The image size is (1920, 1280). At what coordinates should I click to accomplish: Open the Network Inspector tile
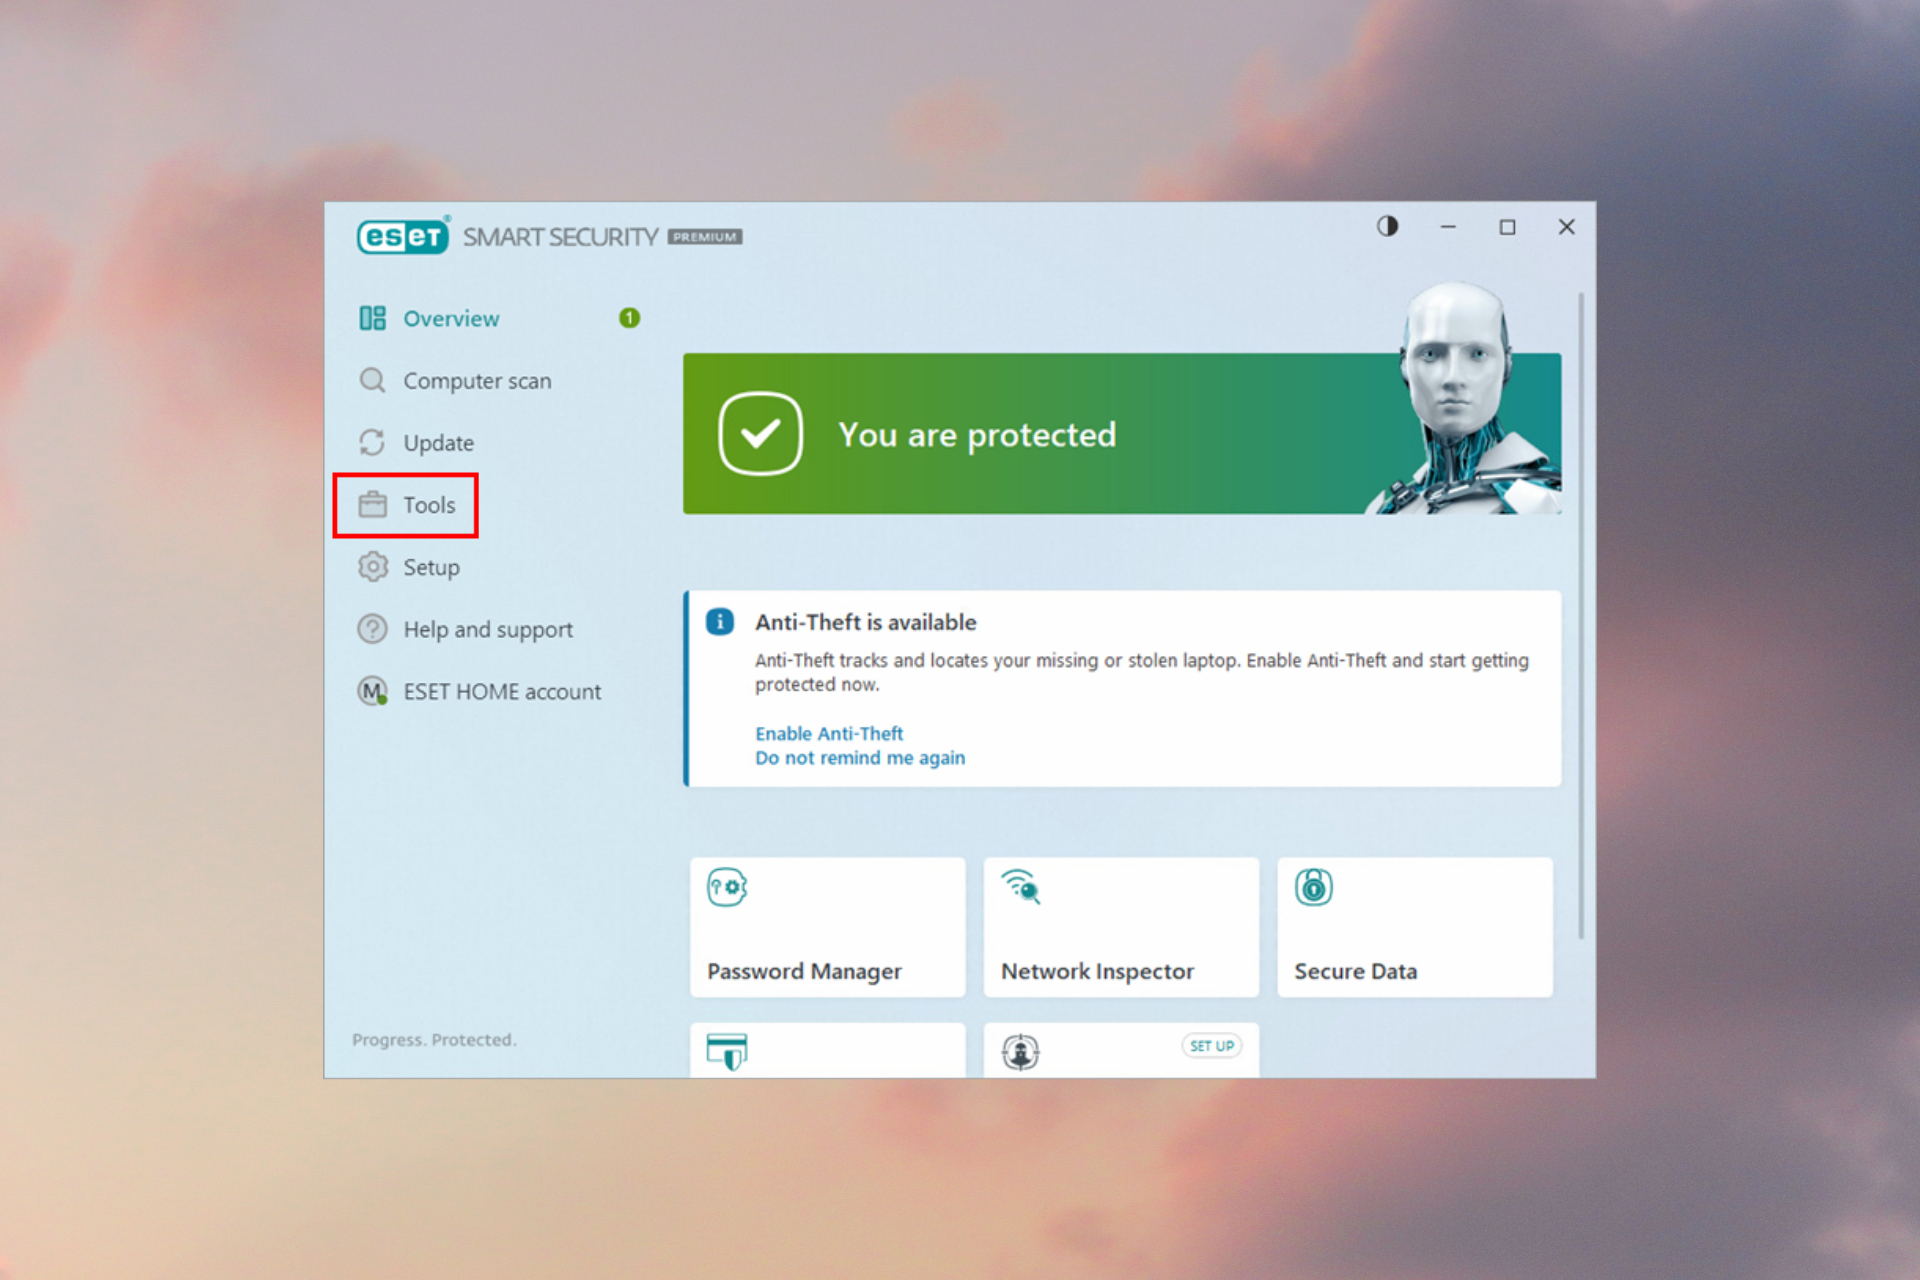1121,927
